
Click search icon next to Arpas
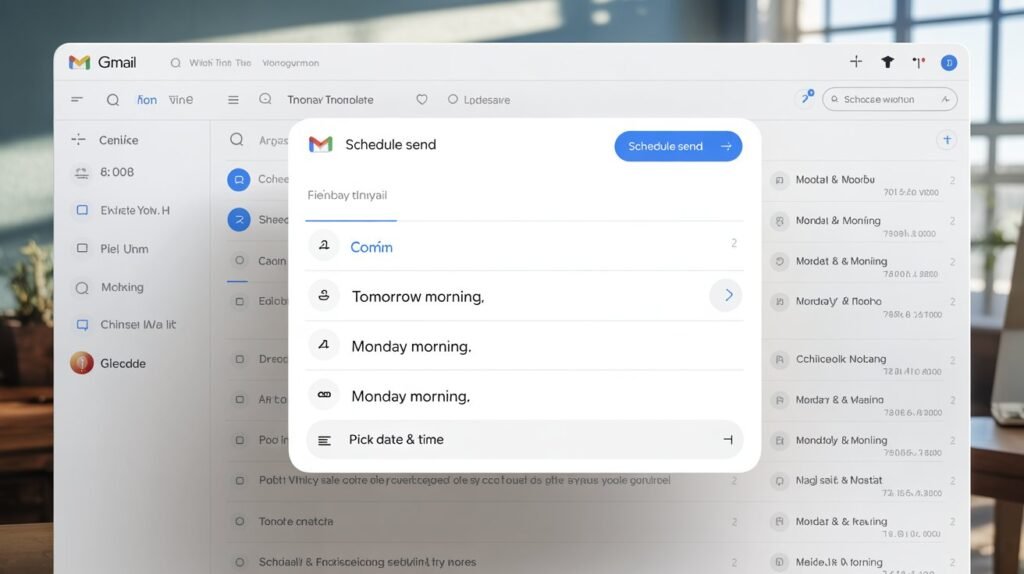pos(236,140)
